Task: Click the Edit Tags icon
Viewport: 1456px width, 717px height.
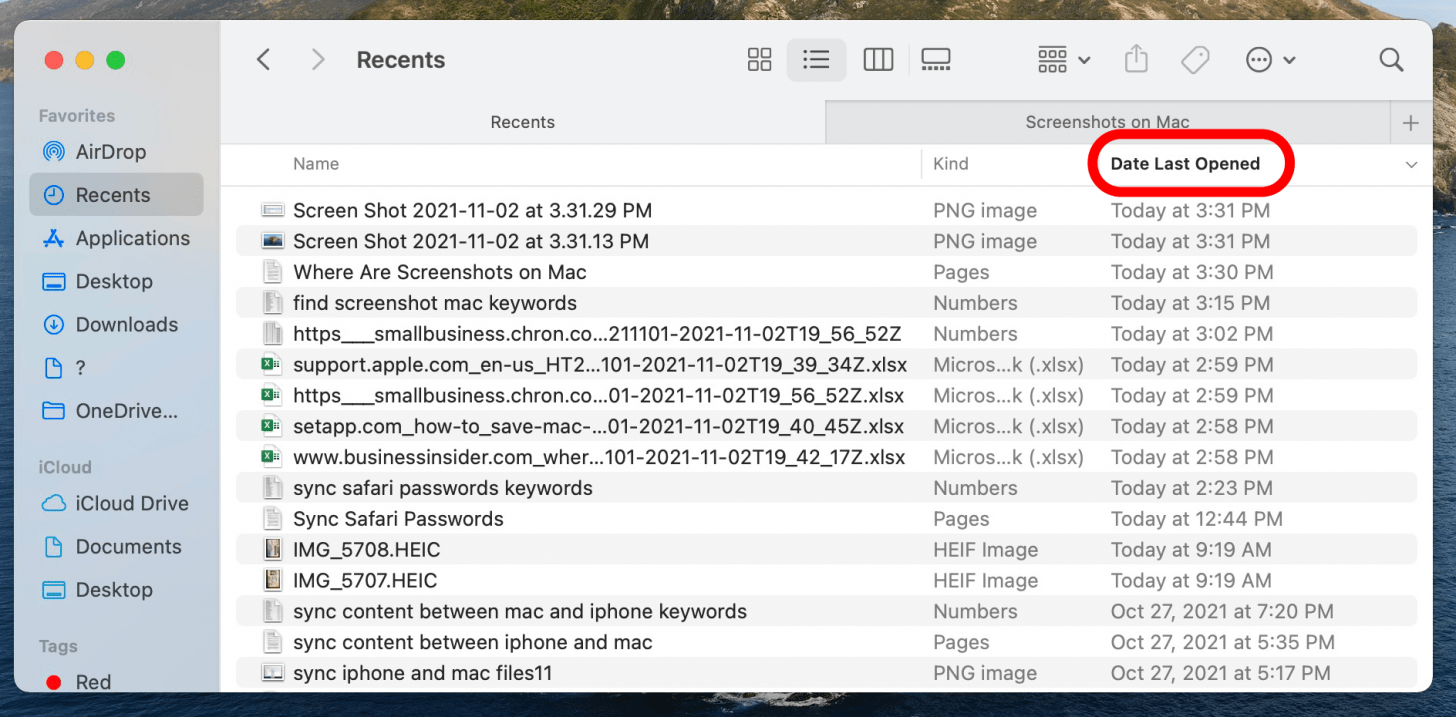Action: [1195, 60]
